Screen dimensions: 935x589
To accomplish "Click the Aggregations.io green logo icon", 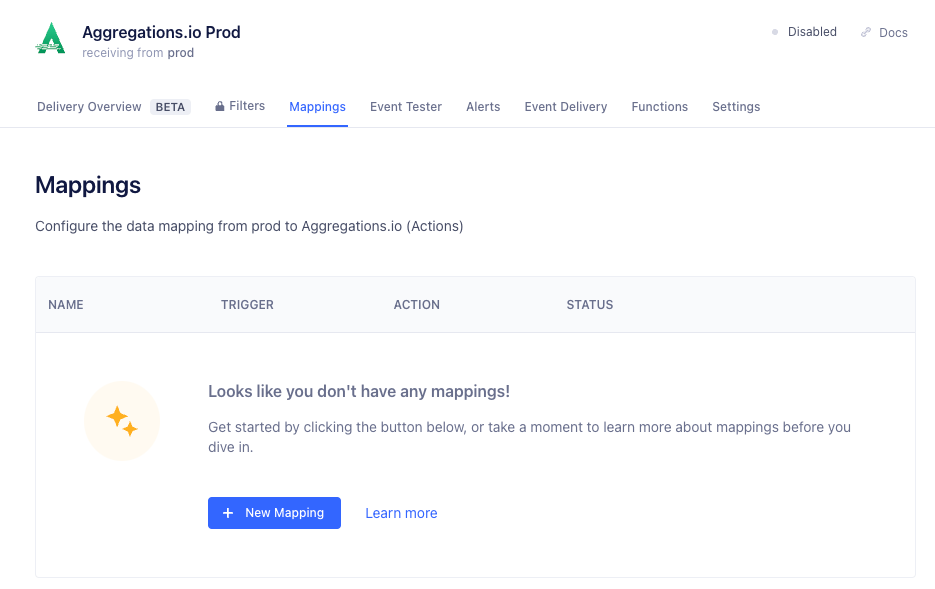I will [x=50, y=39].
